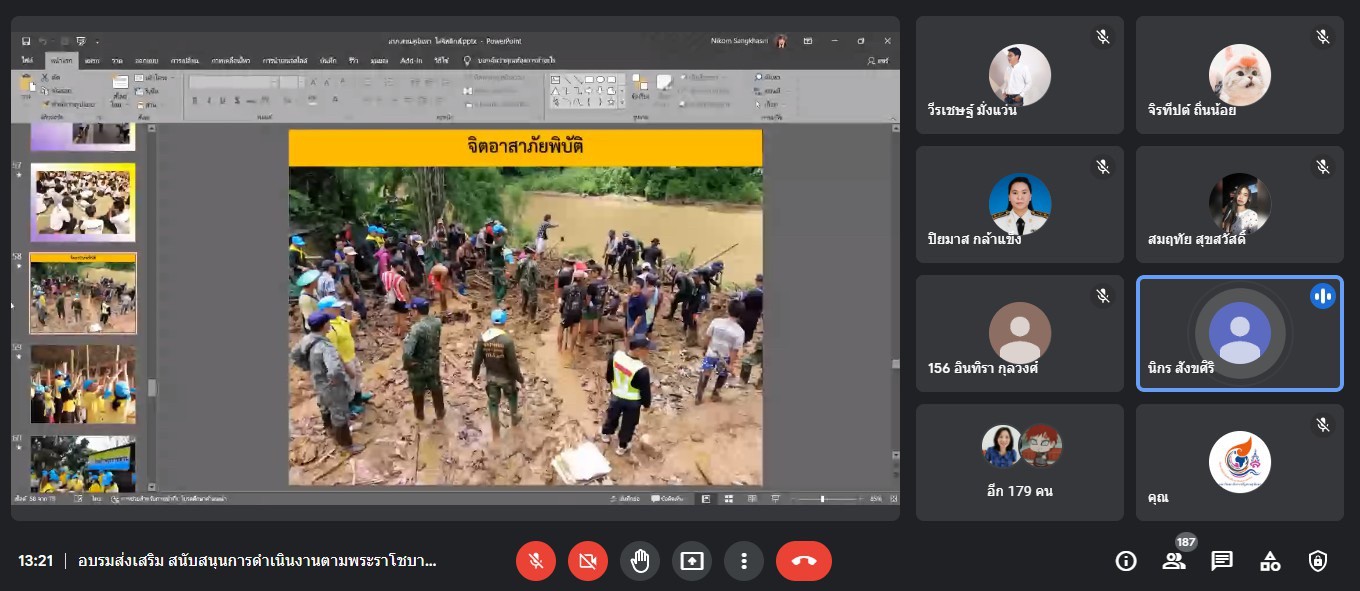The image size is (1360, 591).
Task: Click the Save icon in PowerPoint title bar
Action: pyautogui.click(x=25, y=41)
